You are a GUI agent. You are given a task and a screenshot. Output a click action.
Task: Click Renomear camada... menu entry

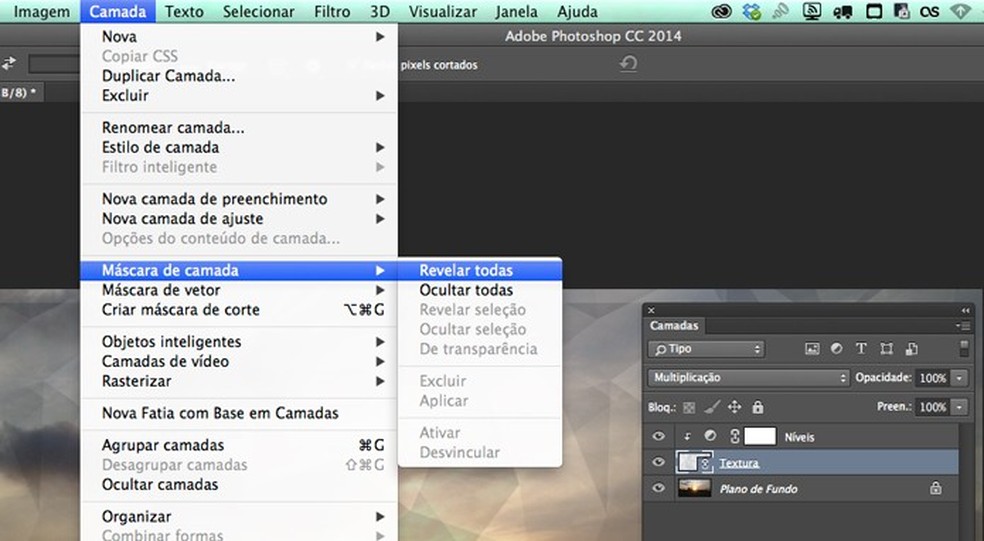click(239, 127)
